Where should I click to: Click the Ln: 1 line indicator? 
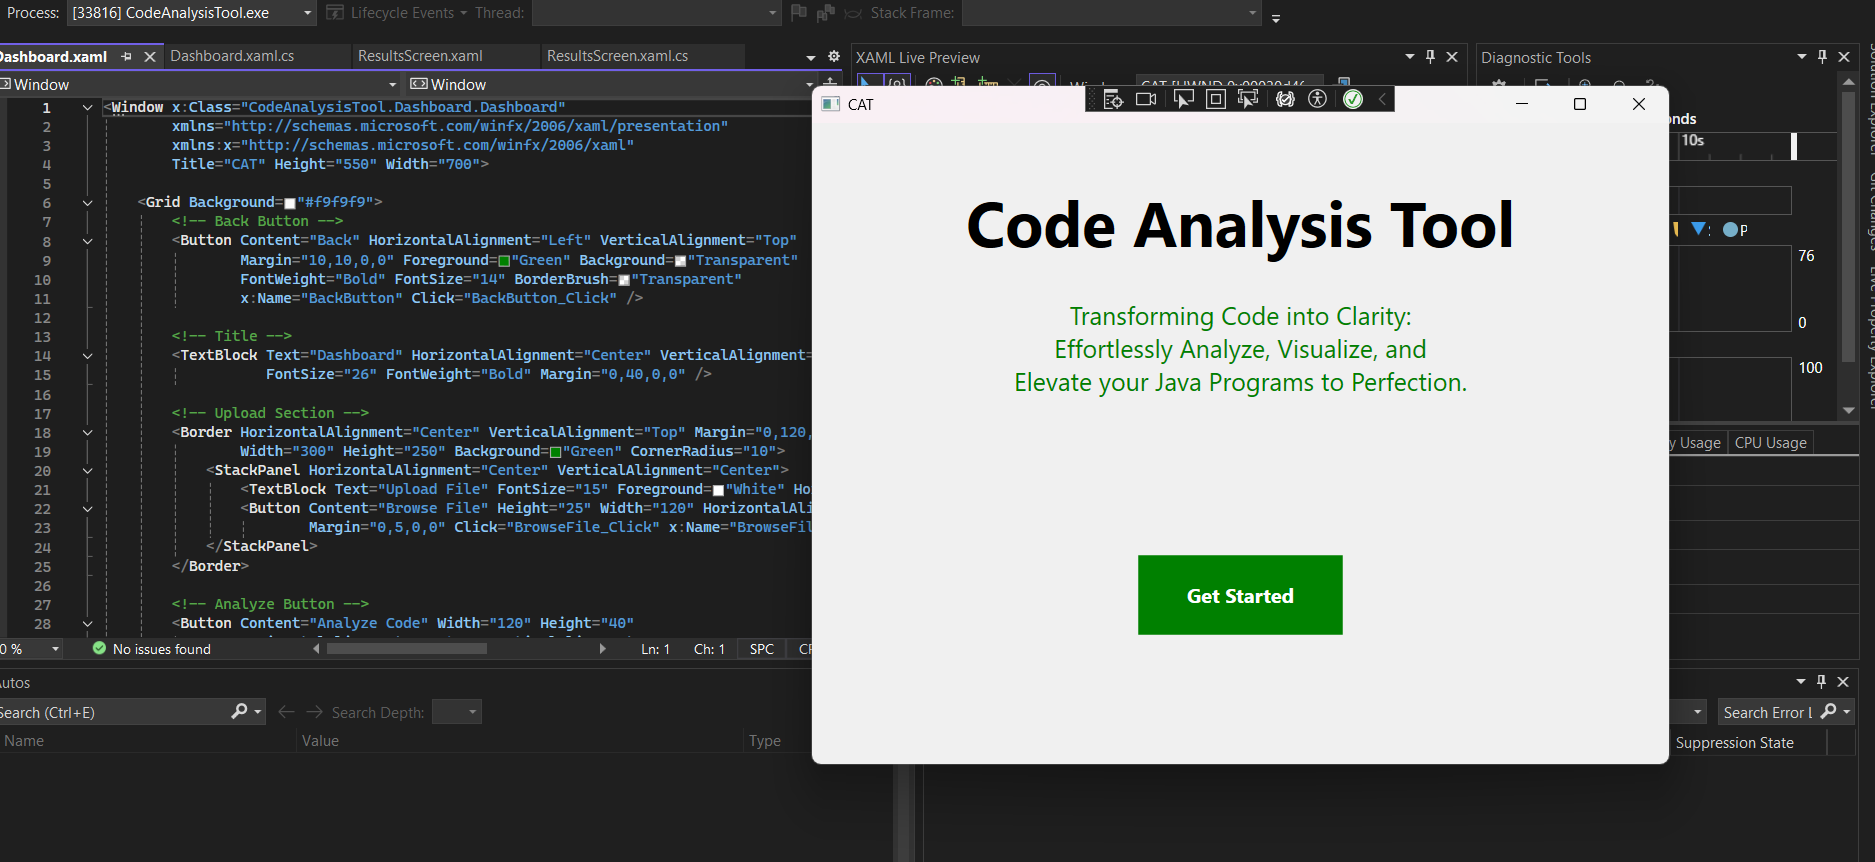655,649
